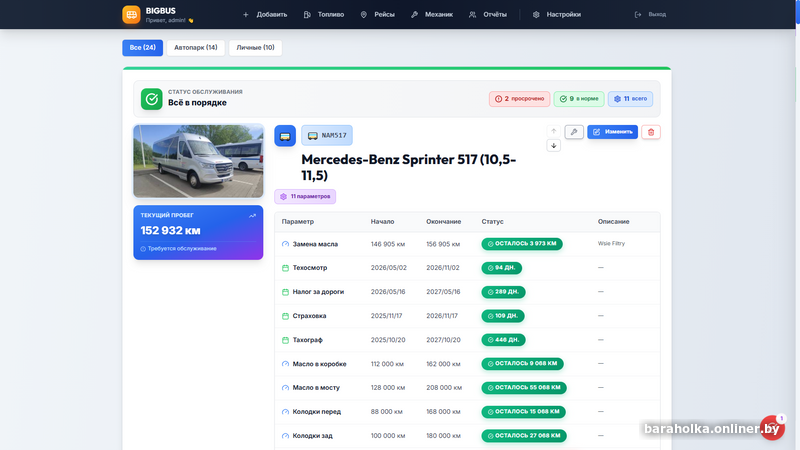Click the ОСТАЛОСЬ 9 068 КМ badge
Image resolution: width=800 pixels, height=450 pixels.
click(522, 364)
